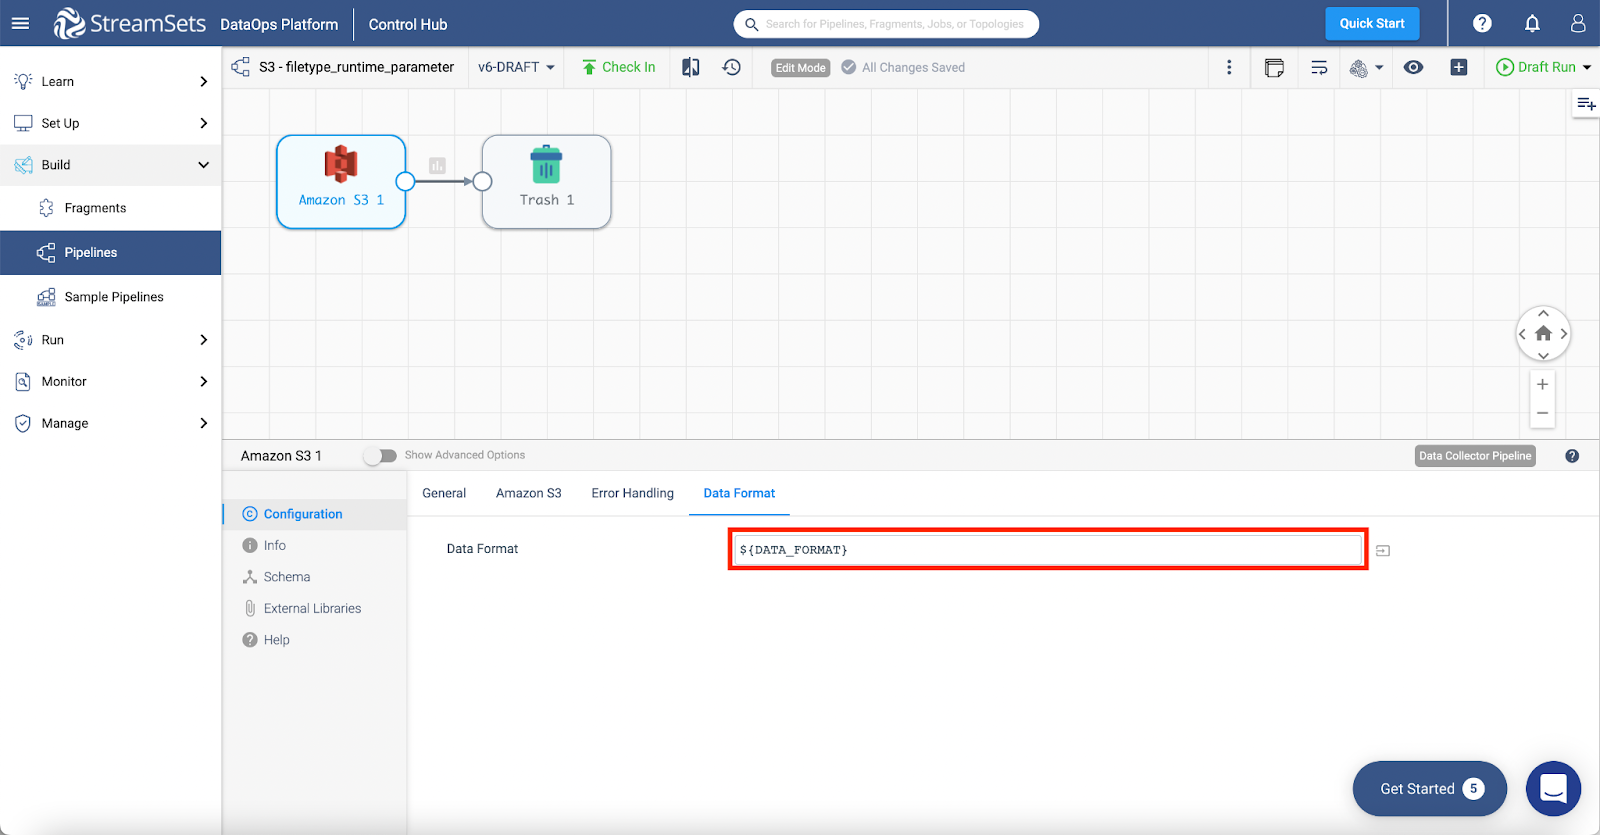Click the Check In button
Screen dimensions: 1600x835
[619, 67]
